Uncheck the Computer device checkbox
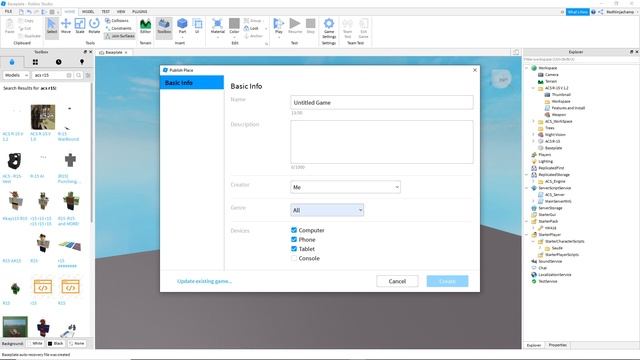The image size is (640, 360). click(x=294, y=230)
